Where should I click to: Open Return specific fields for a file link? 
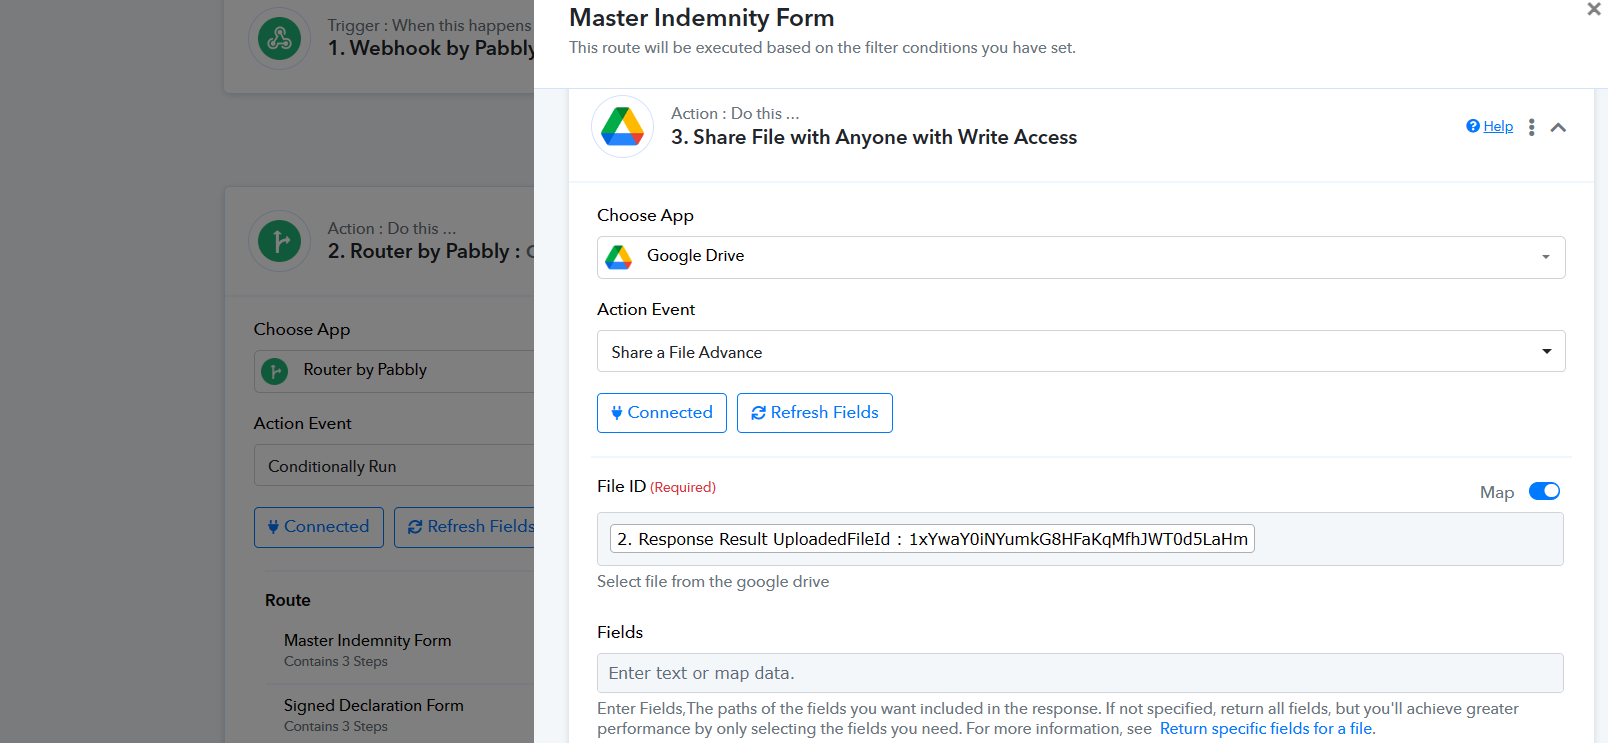(1266, 728)
